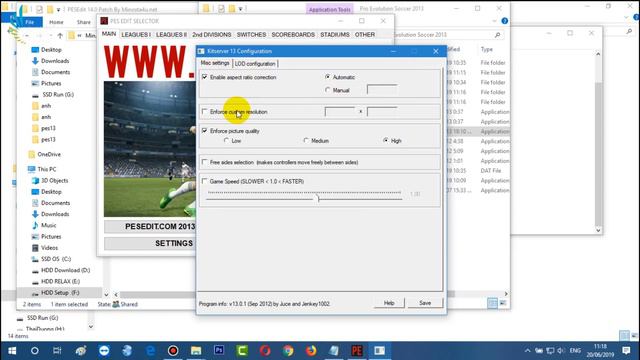The height and width of the screenshot is (360, 640).
Task: Launch Google Chrome from the taskbar
Action: coord(288,351)
